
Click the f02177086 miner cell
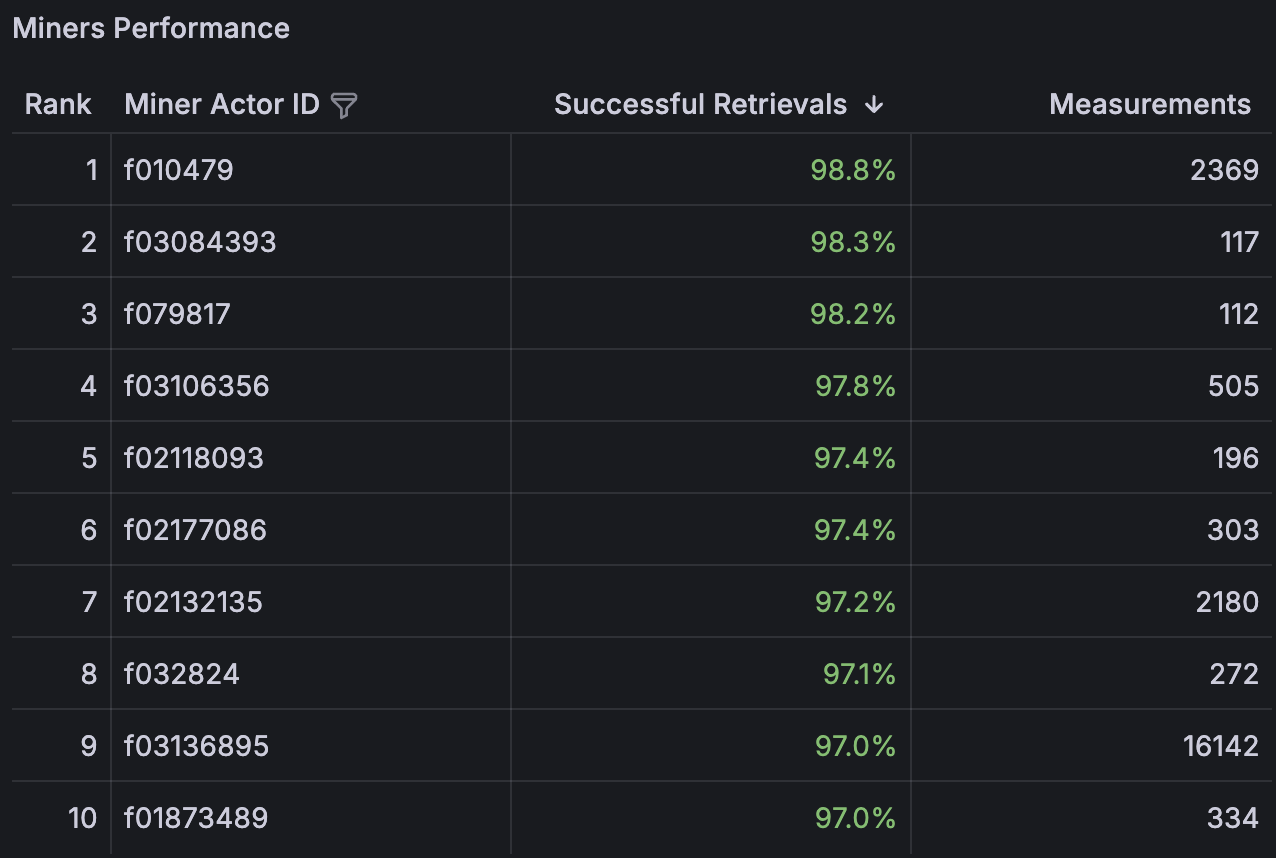pyautogui.click(x=195, y=530)
